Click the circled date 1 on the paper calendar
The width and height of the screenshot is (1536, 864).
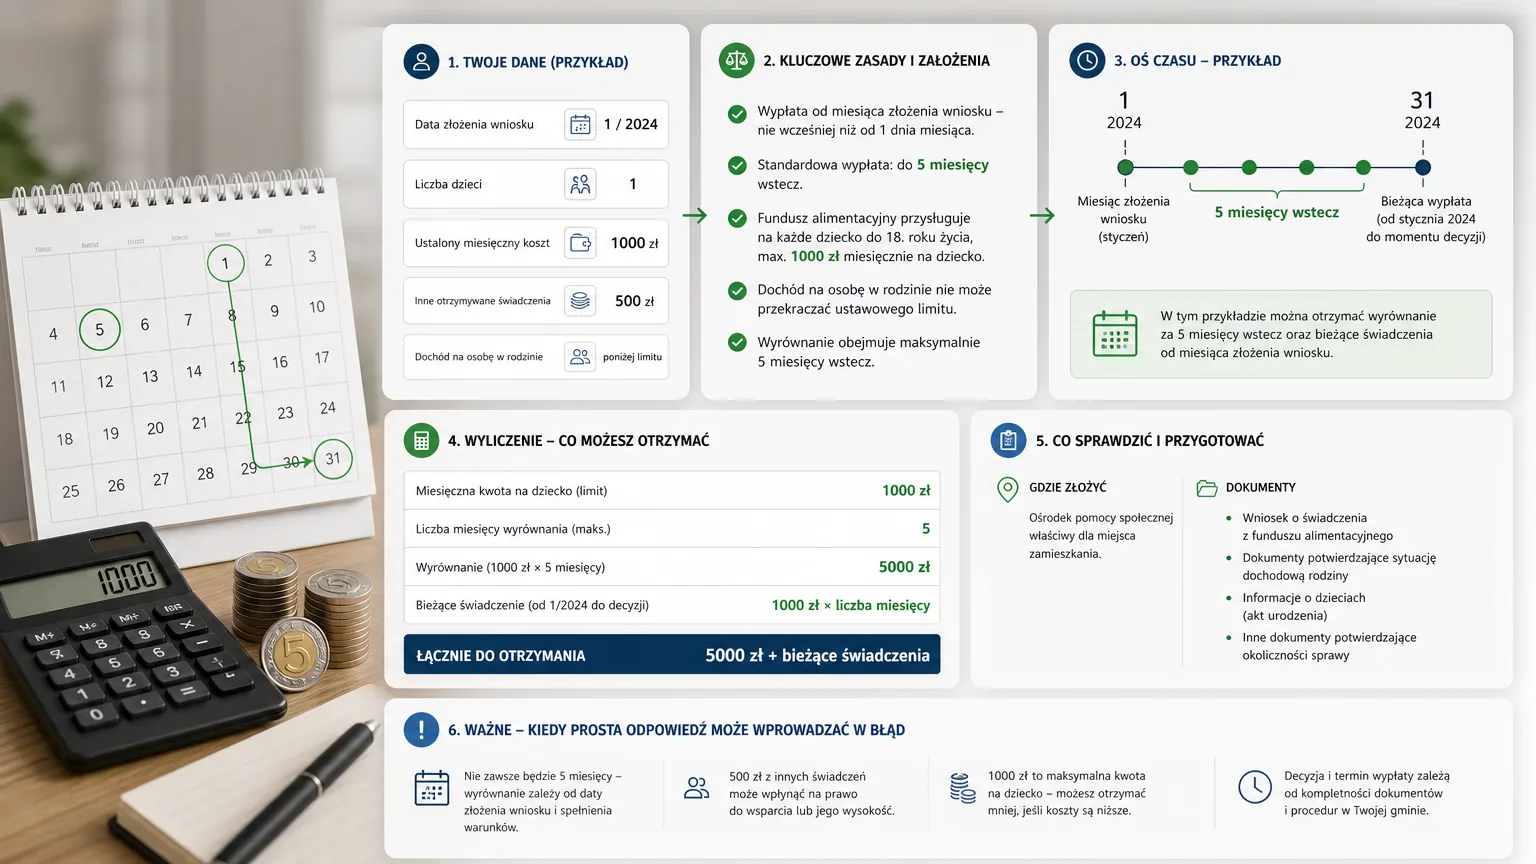(x=225, y=263)
